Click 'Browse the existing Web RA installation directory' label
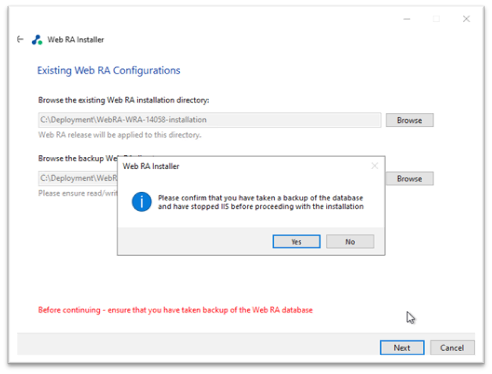Screen dimensions: 492x374 tap(124, 100)
